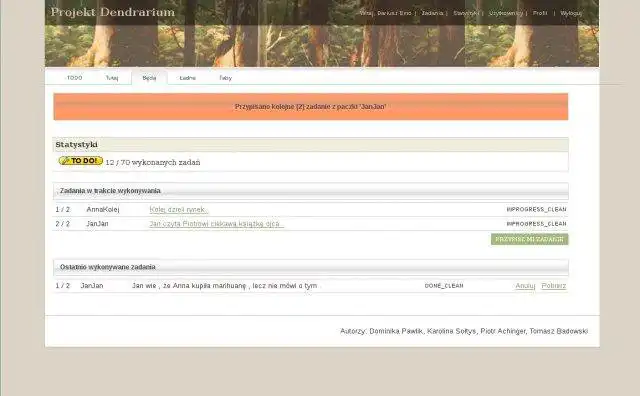Click Anuluj for the JanJan done task

(525, 286)
